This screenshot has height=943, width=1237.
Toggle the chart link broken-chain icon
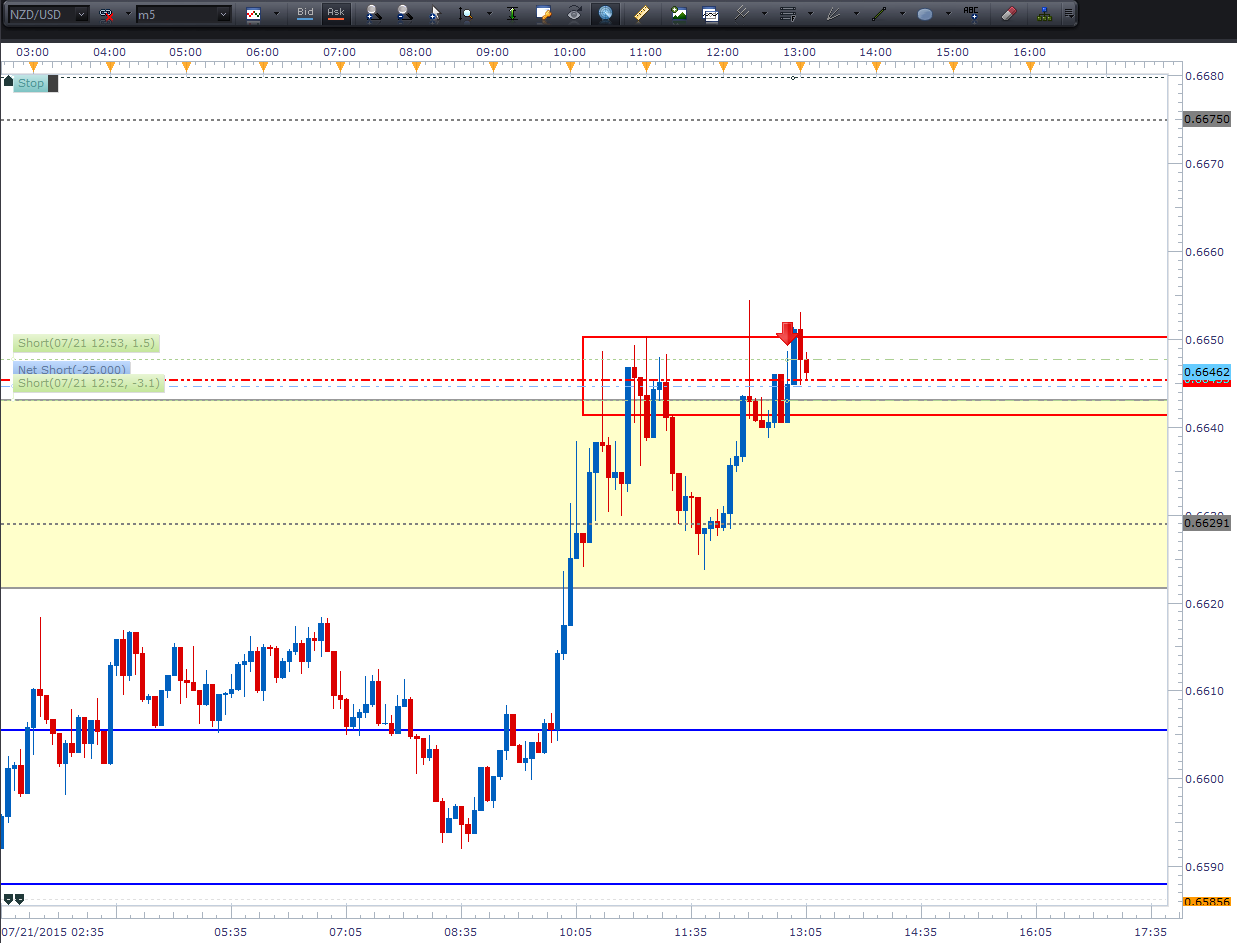click(x=105, y=14)
